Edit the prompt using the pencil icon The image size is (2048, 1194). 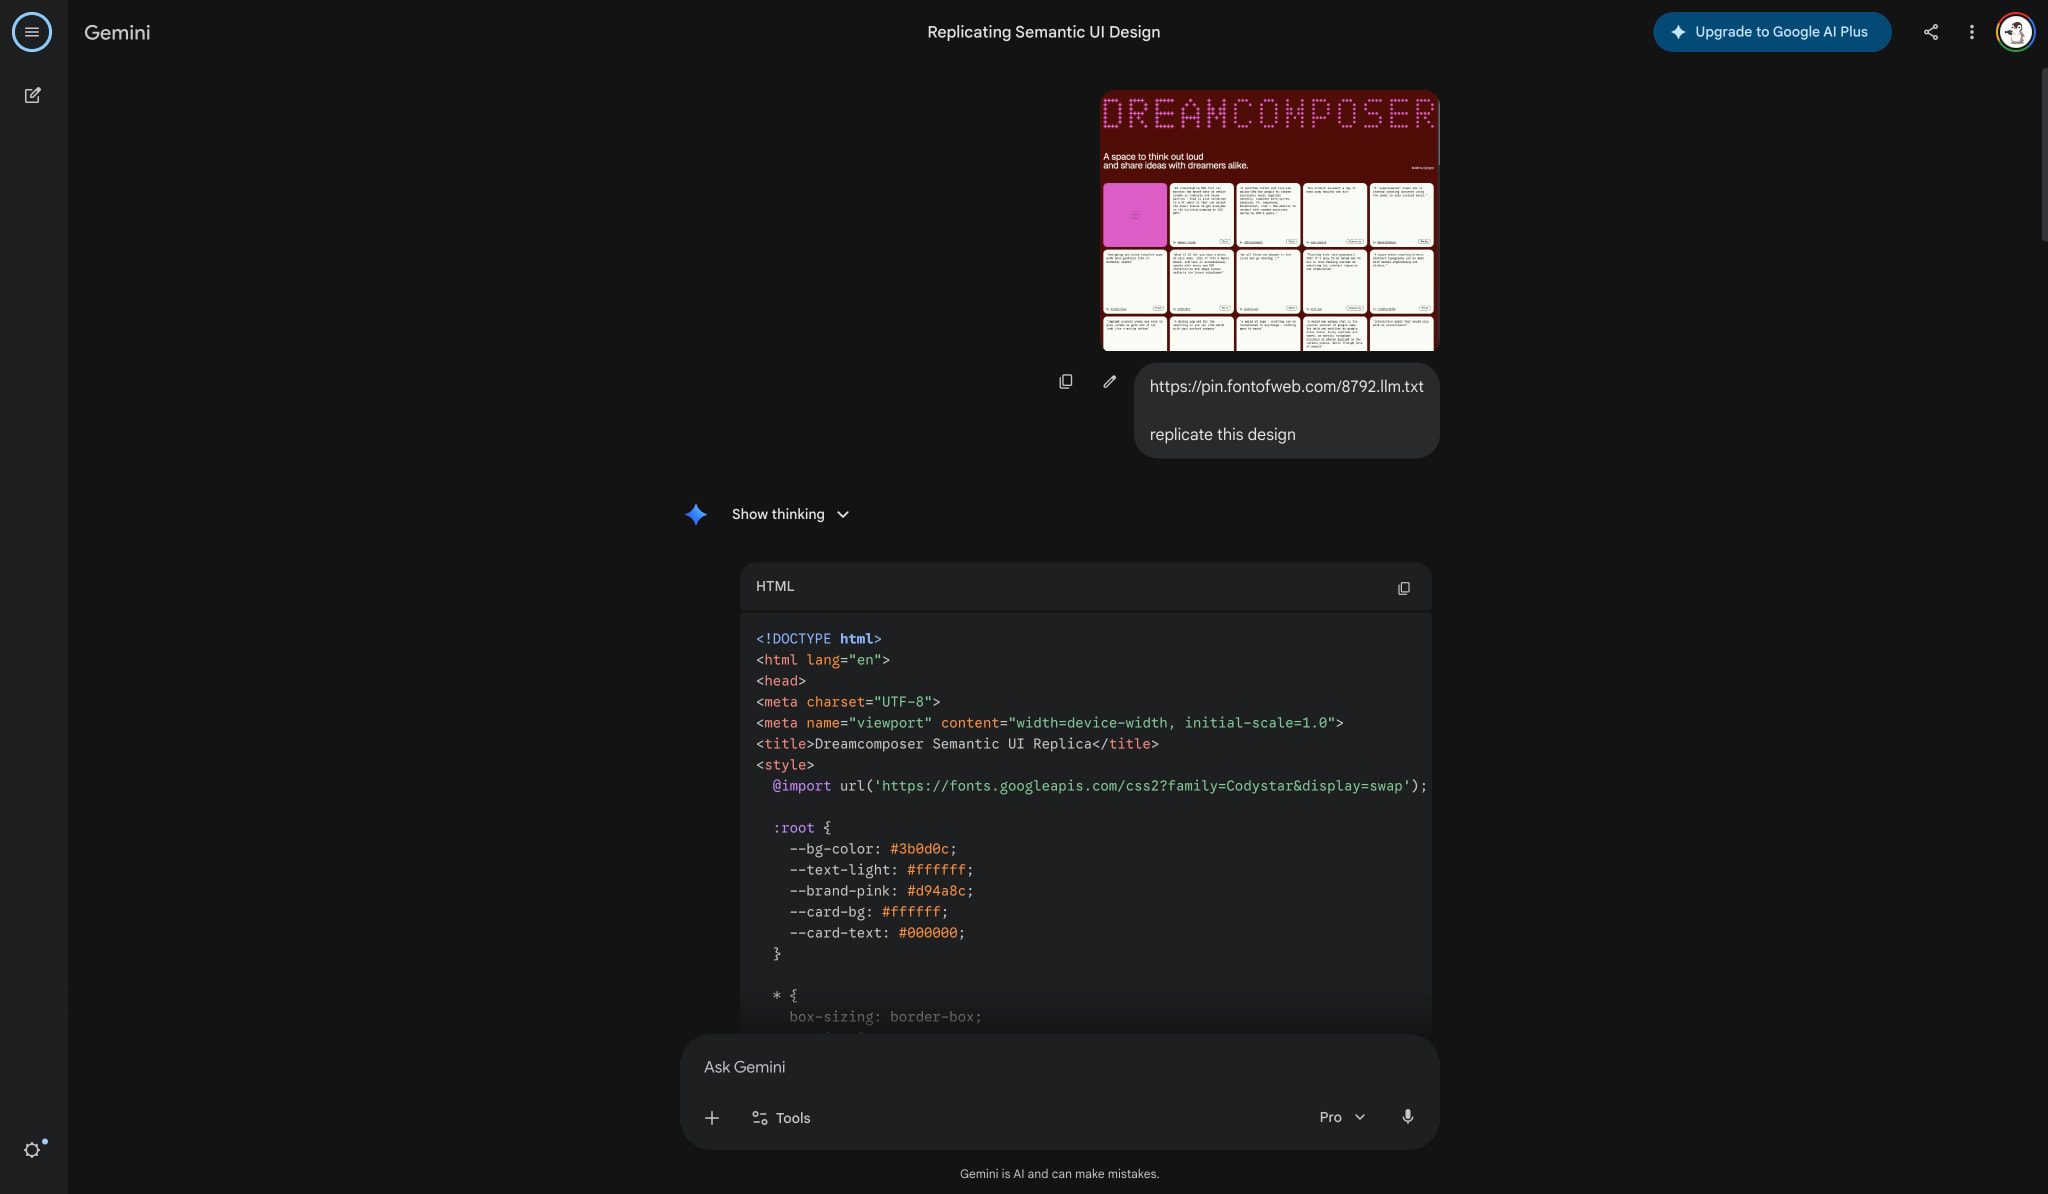(1109, 382)
